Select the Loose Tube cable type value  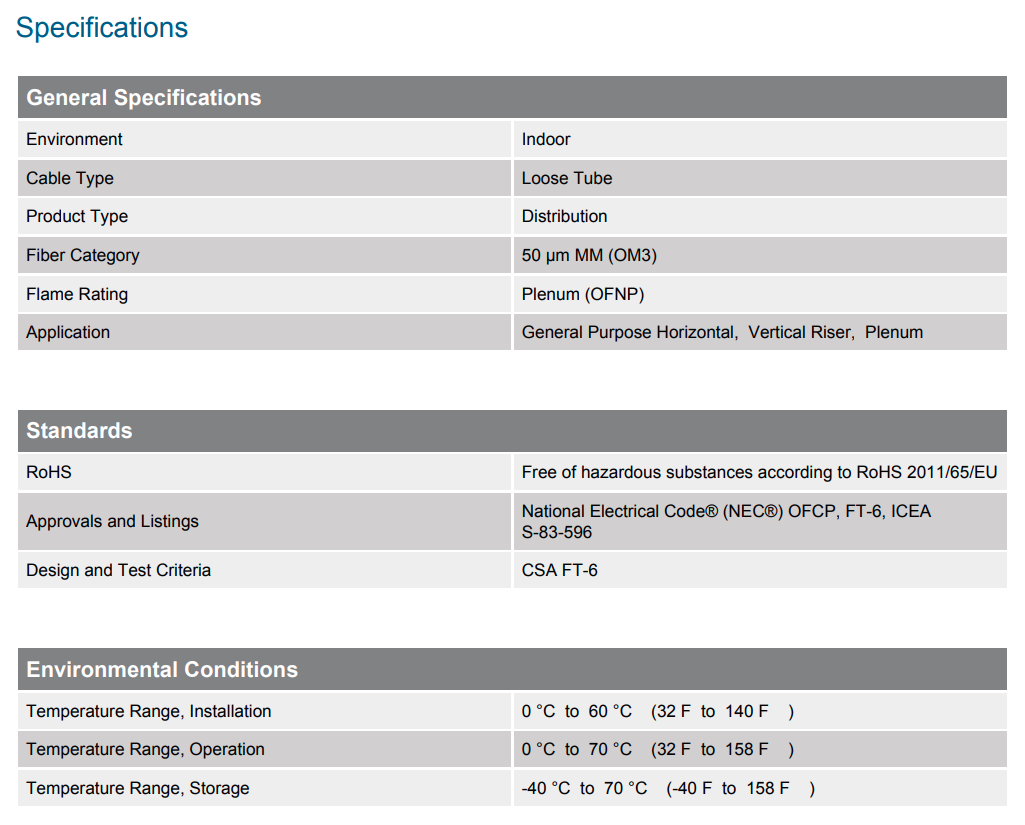(x=567, y=178)
